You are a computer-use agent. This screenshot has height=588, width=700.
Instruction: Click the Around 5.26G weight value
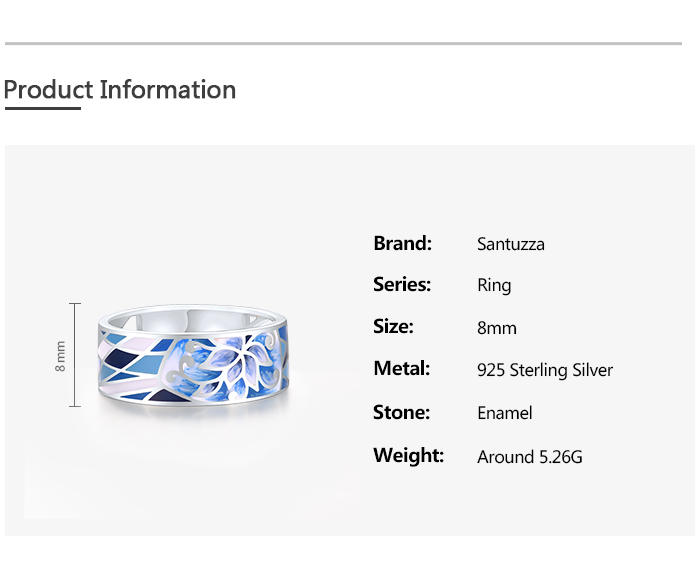click(530, 457)
